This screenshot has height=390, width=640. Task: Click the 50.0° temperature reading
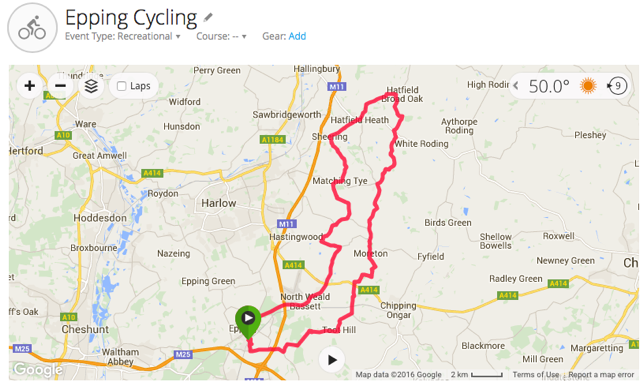coord(549,86)
